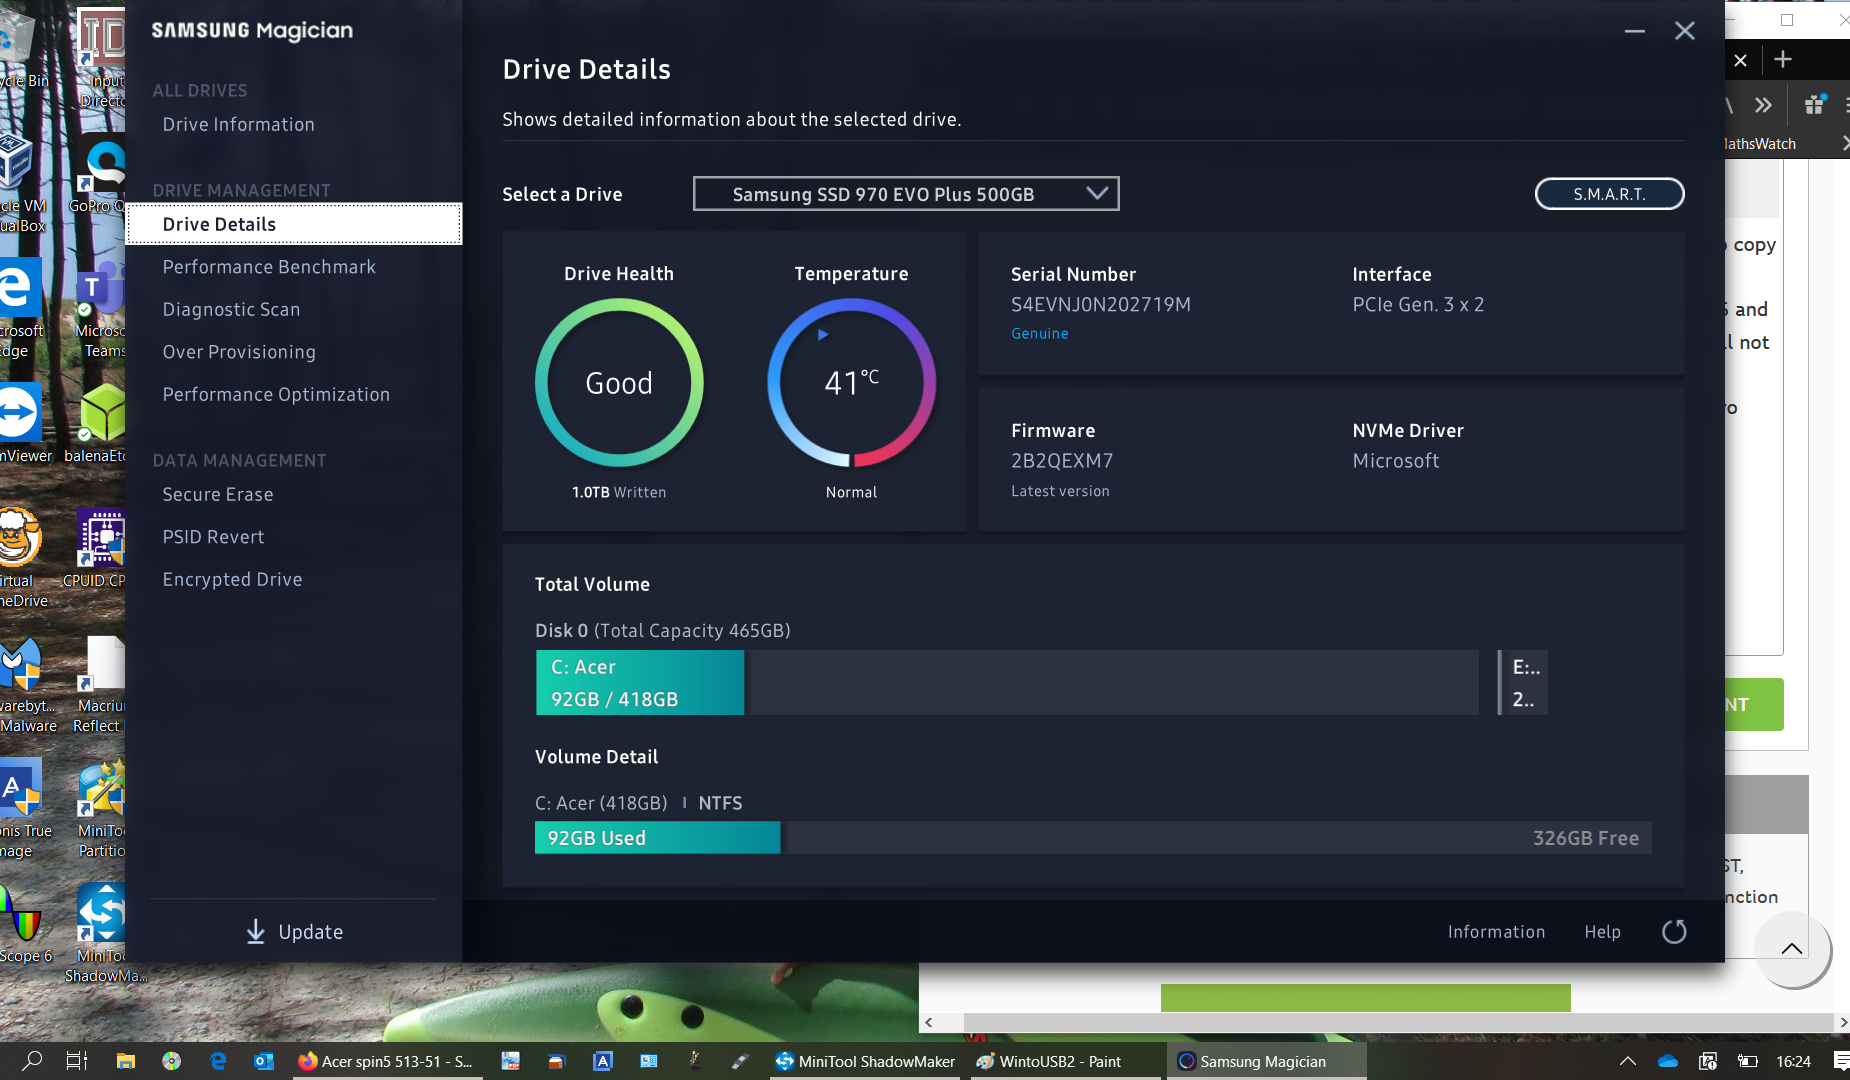The image size is (1850, 1080).
Task: Click browser scroll-to-top arrow button
Action: point(1792,949)
